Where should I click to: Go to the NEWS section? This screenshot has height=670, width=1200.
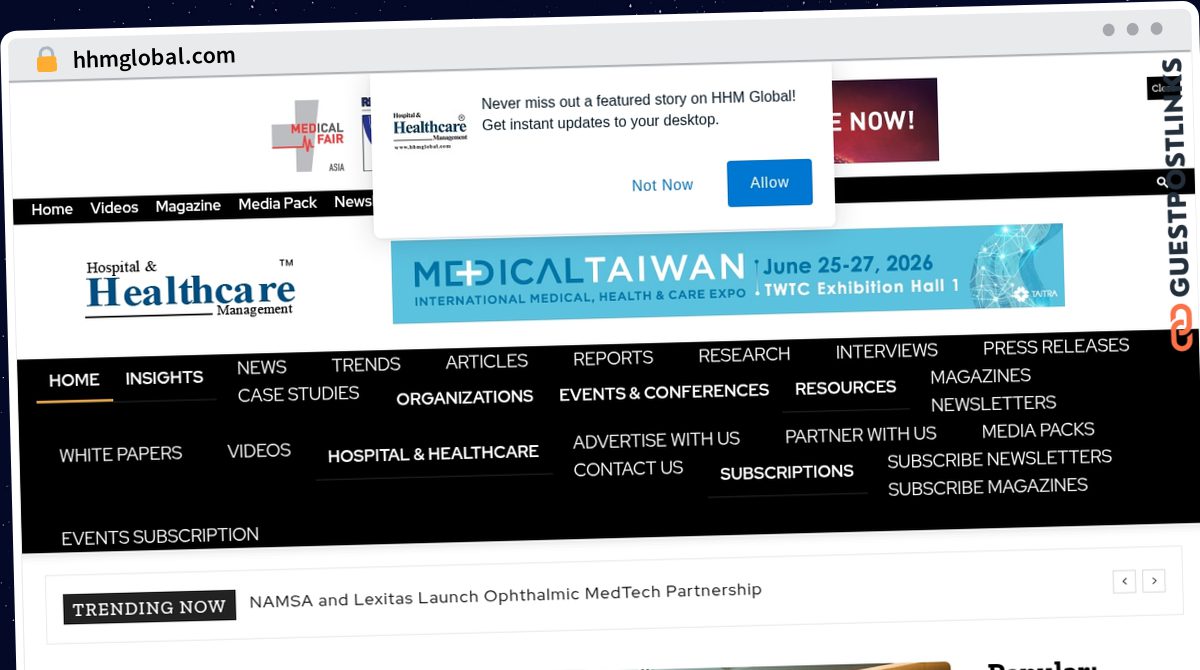[262, 367]
